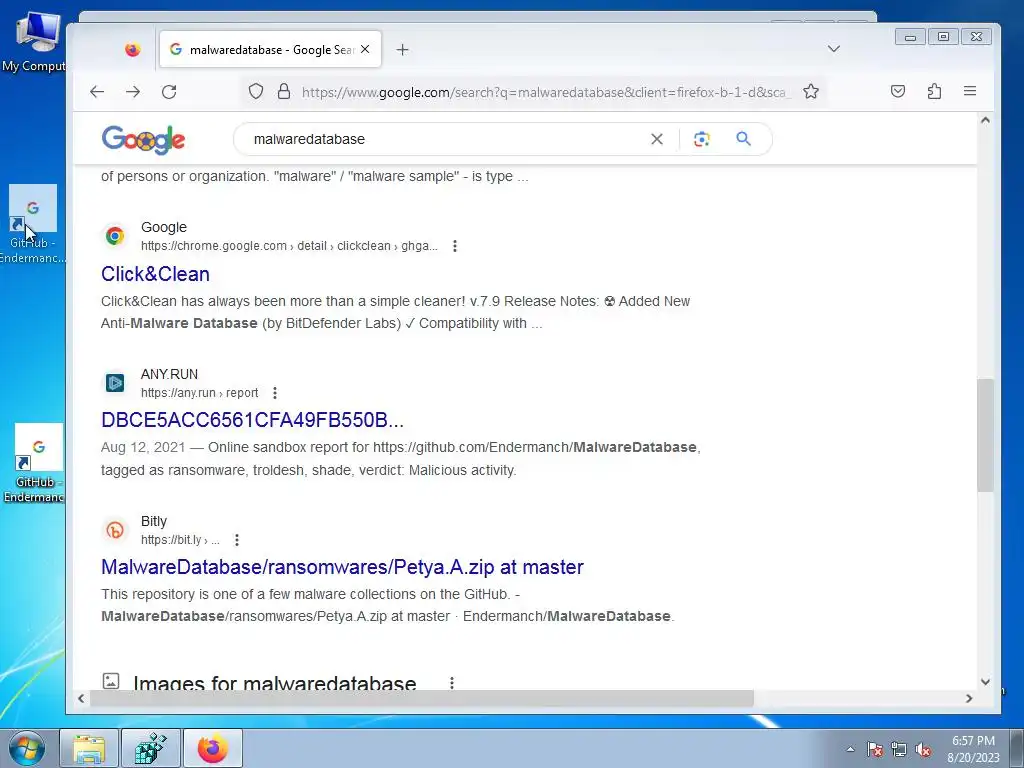The width and height of the screenshot is (1024, 768).
Task: Click the Bitly site name
Action: point(154,521)
